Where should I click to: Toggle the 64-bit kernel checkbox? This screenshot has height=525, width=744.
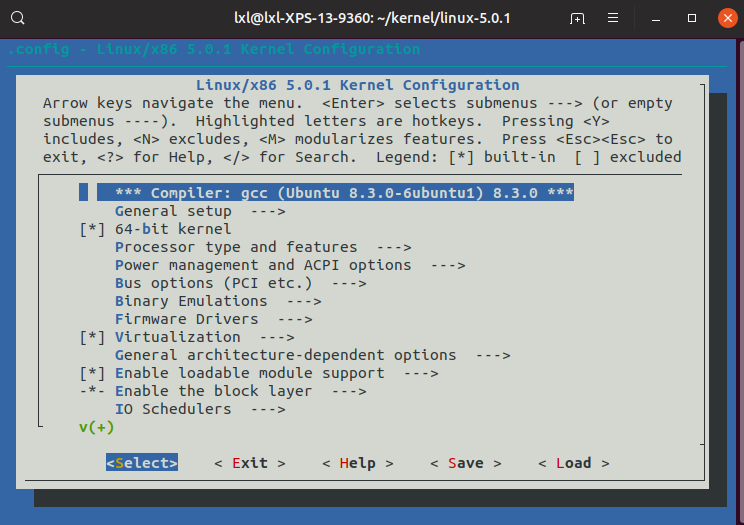click(91, 229)
